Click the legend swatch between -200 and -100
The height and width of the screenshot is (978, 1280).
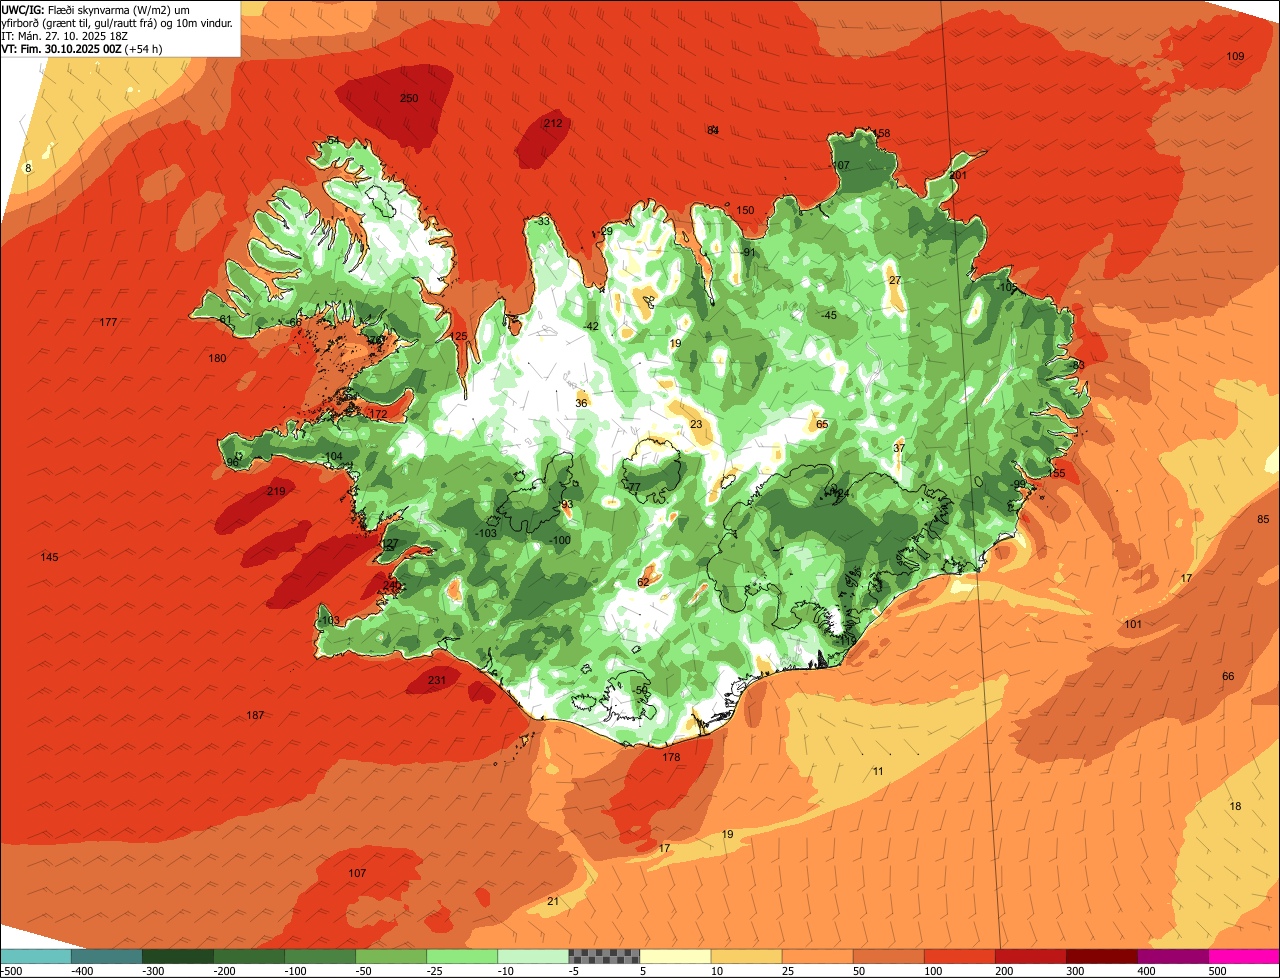[249, 956]
